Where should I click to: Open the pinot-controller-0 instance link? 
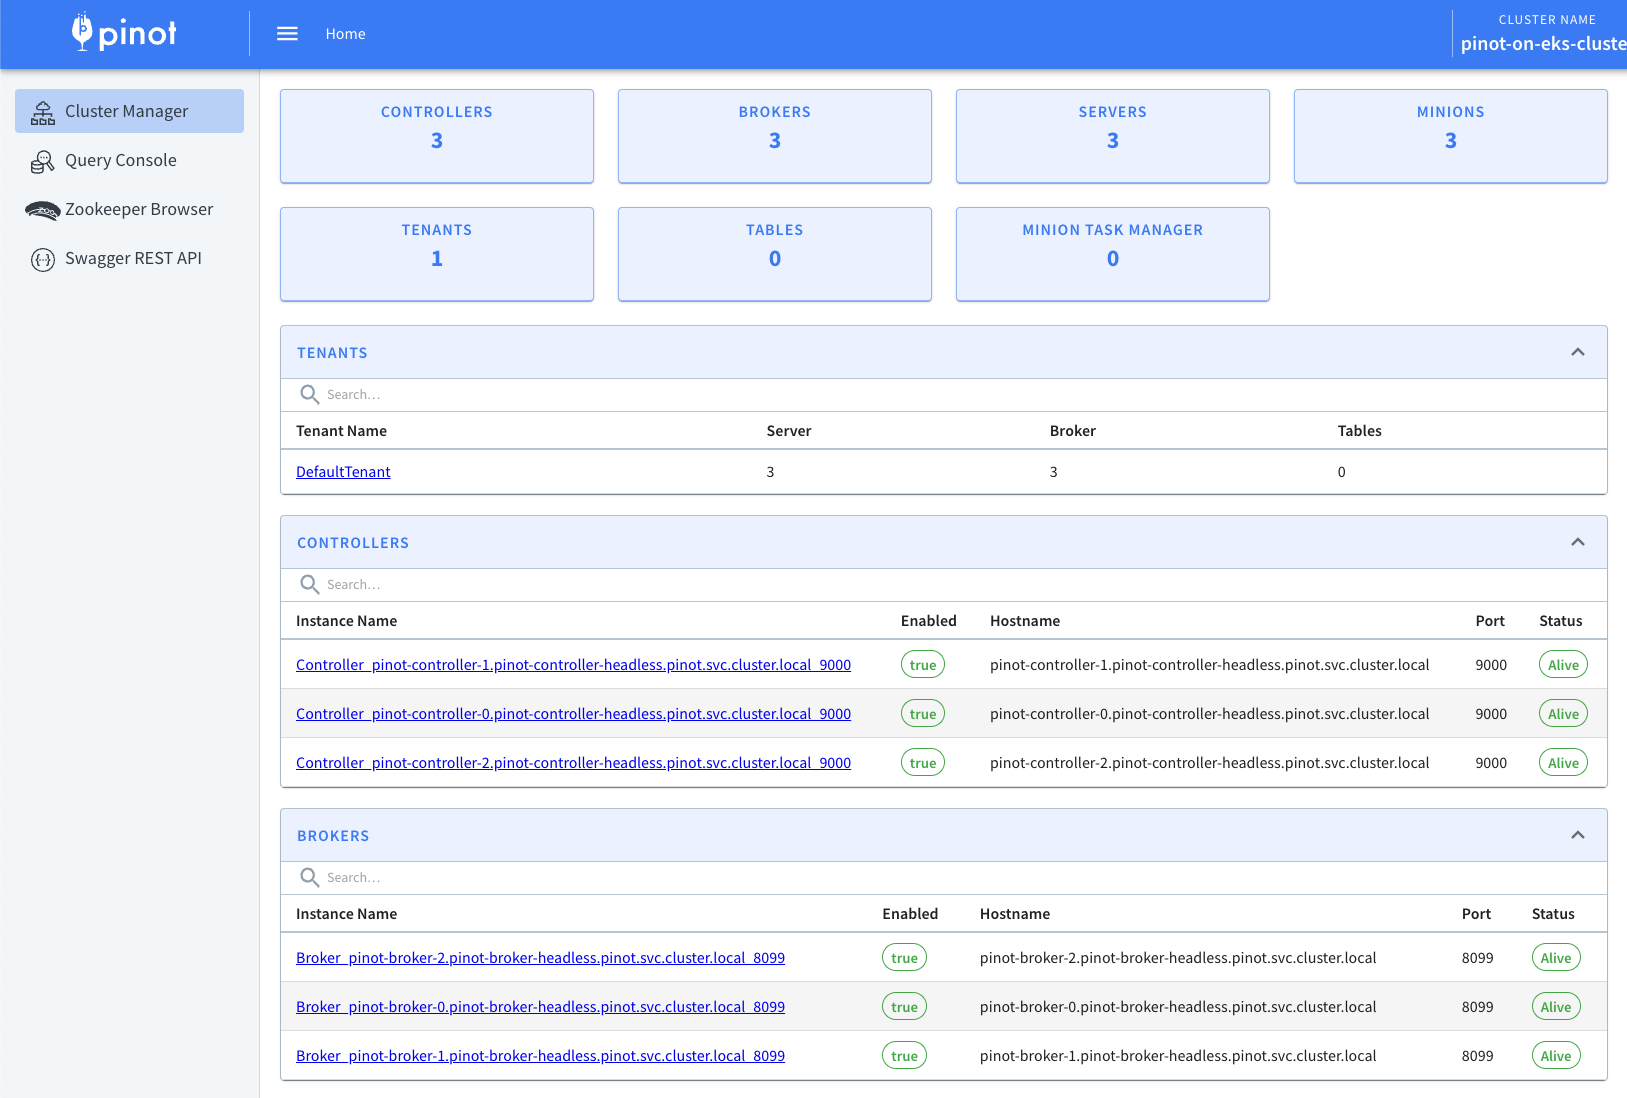pyautogui.click(x=573, y=714)
